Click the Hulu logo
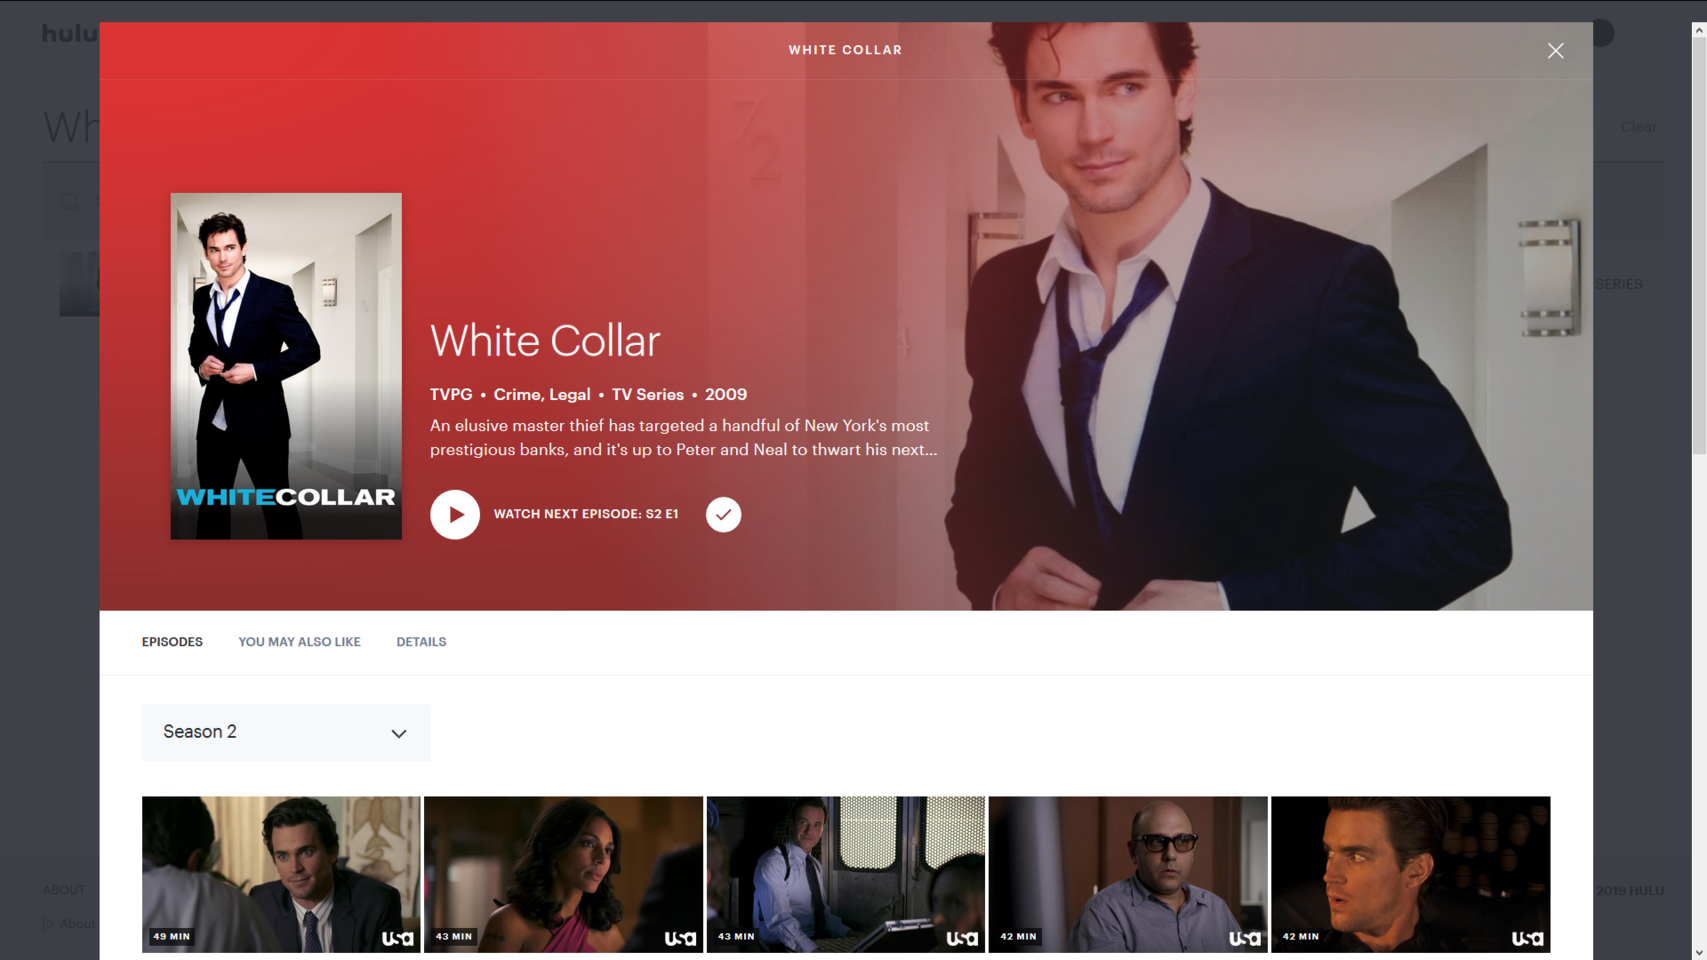The height and width of the screenshot is (960, 1707). click(69, 34)
